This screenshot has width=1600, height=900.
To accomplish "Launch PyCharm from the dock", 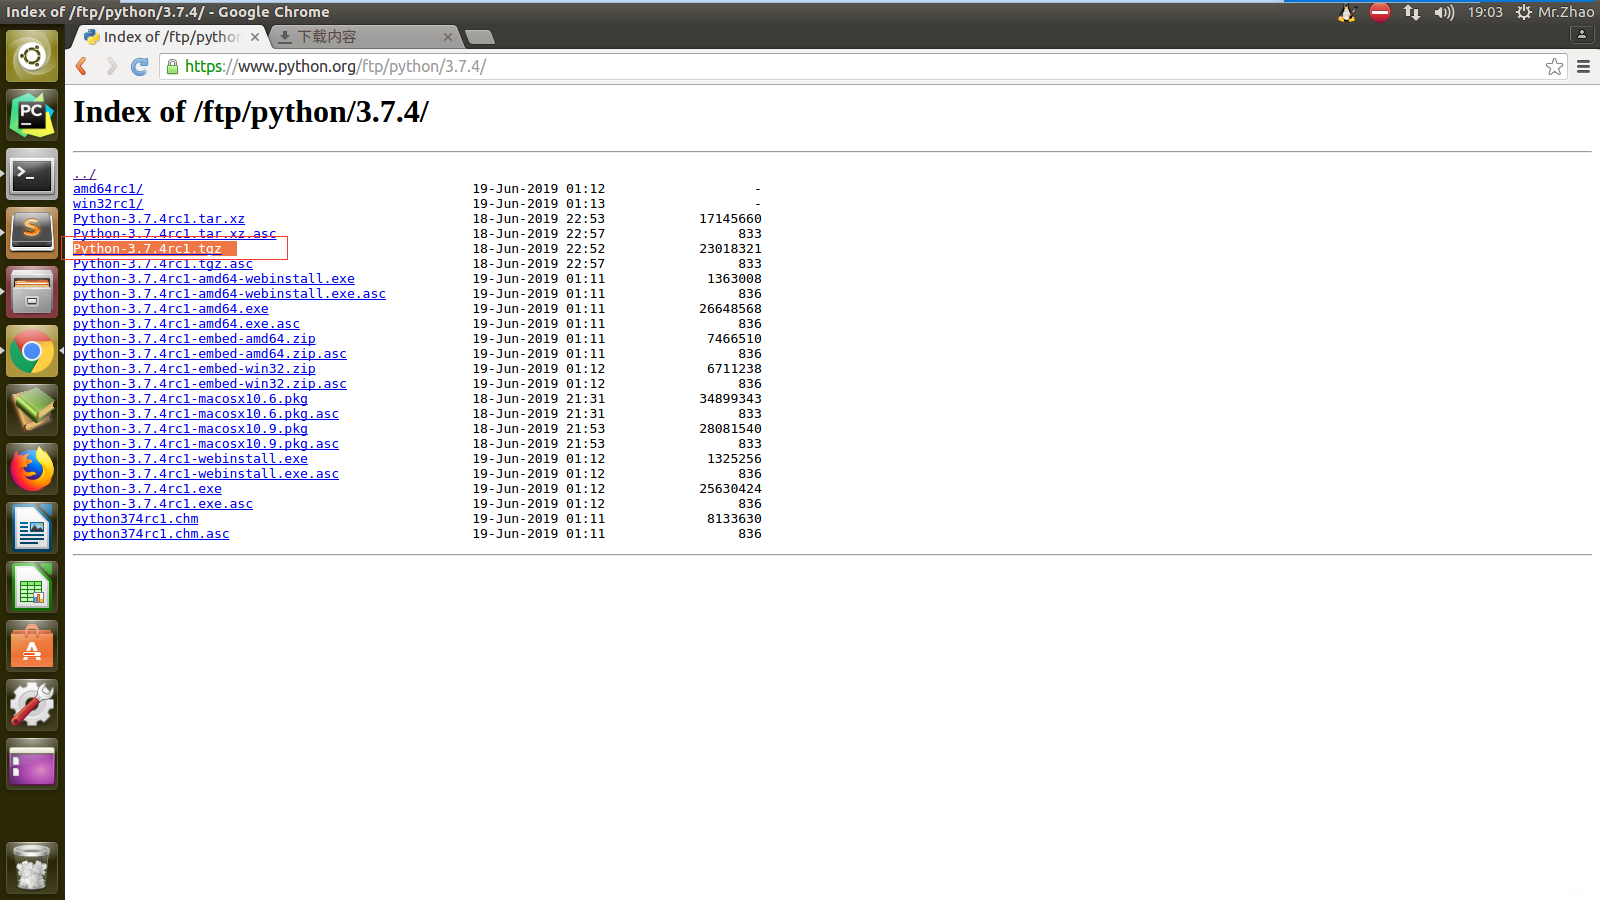I will click(32, 115).
